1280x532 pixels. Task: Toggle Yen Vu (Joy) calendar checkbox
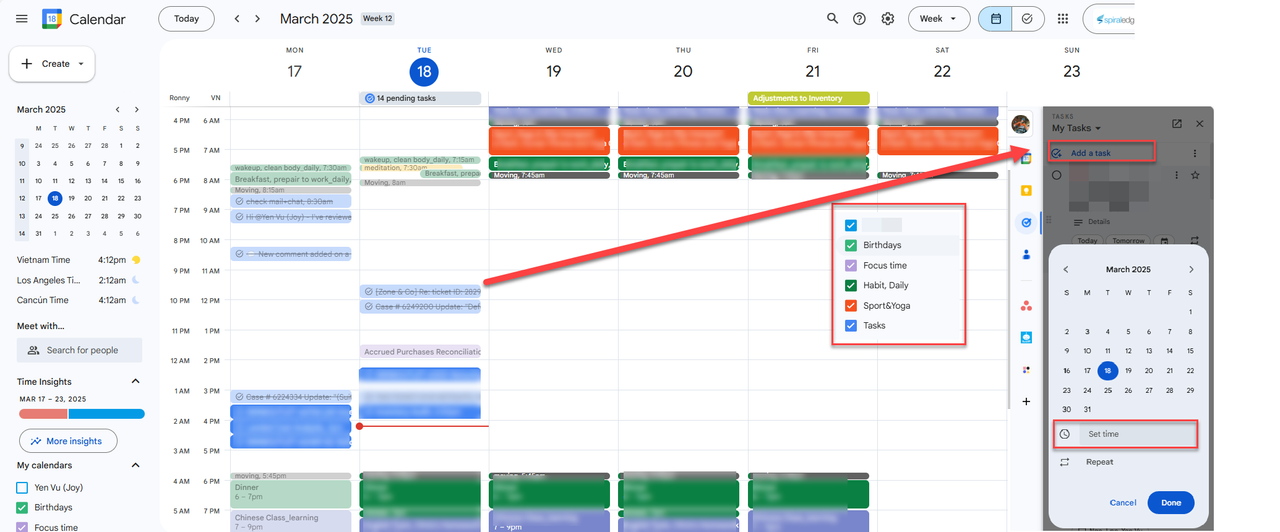22,488
